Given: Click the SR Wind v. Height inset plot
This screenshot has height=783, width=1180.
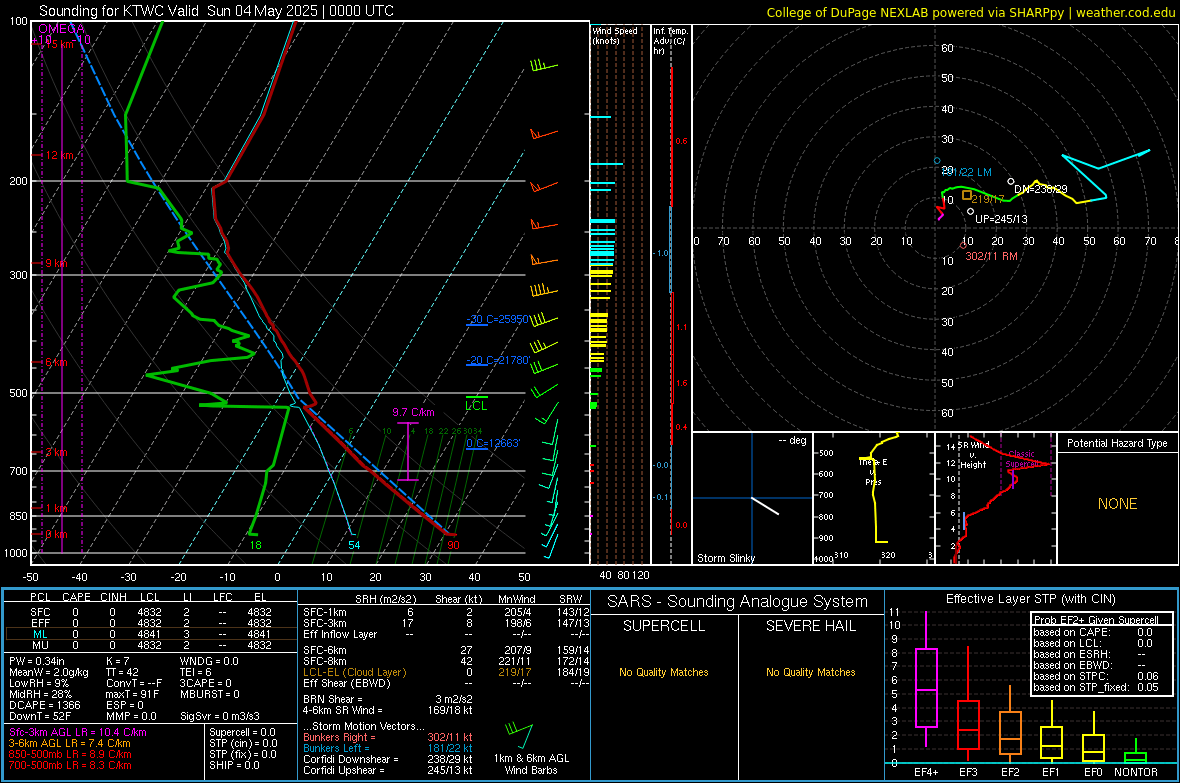Looking at the screenshot, I should 996,498.
